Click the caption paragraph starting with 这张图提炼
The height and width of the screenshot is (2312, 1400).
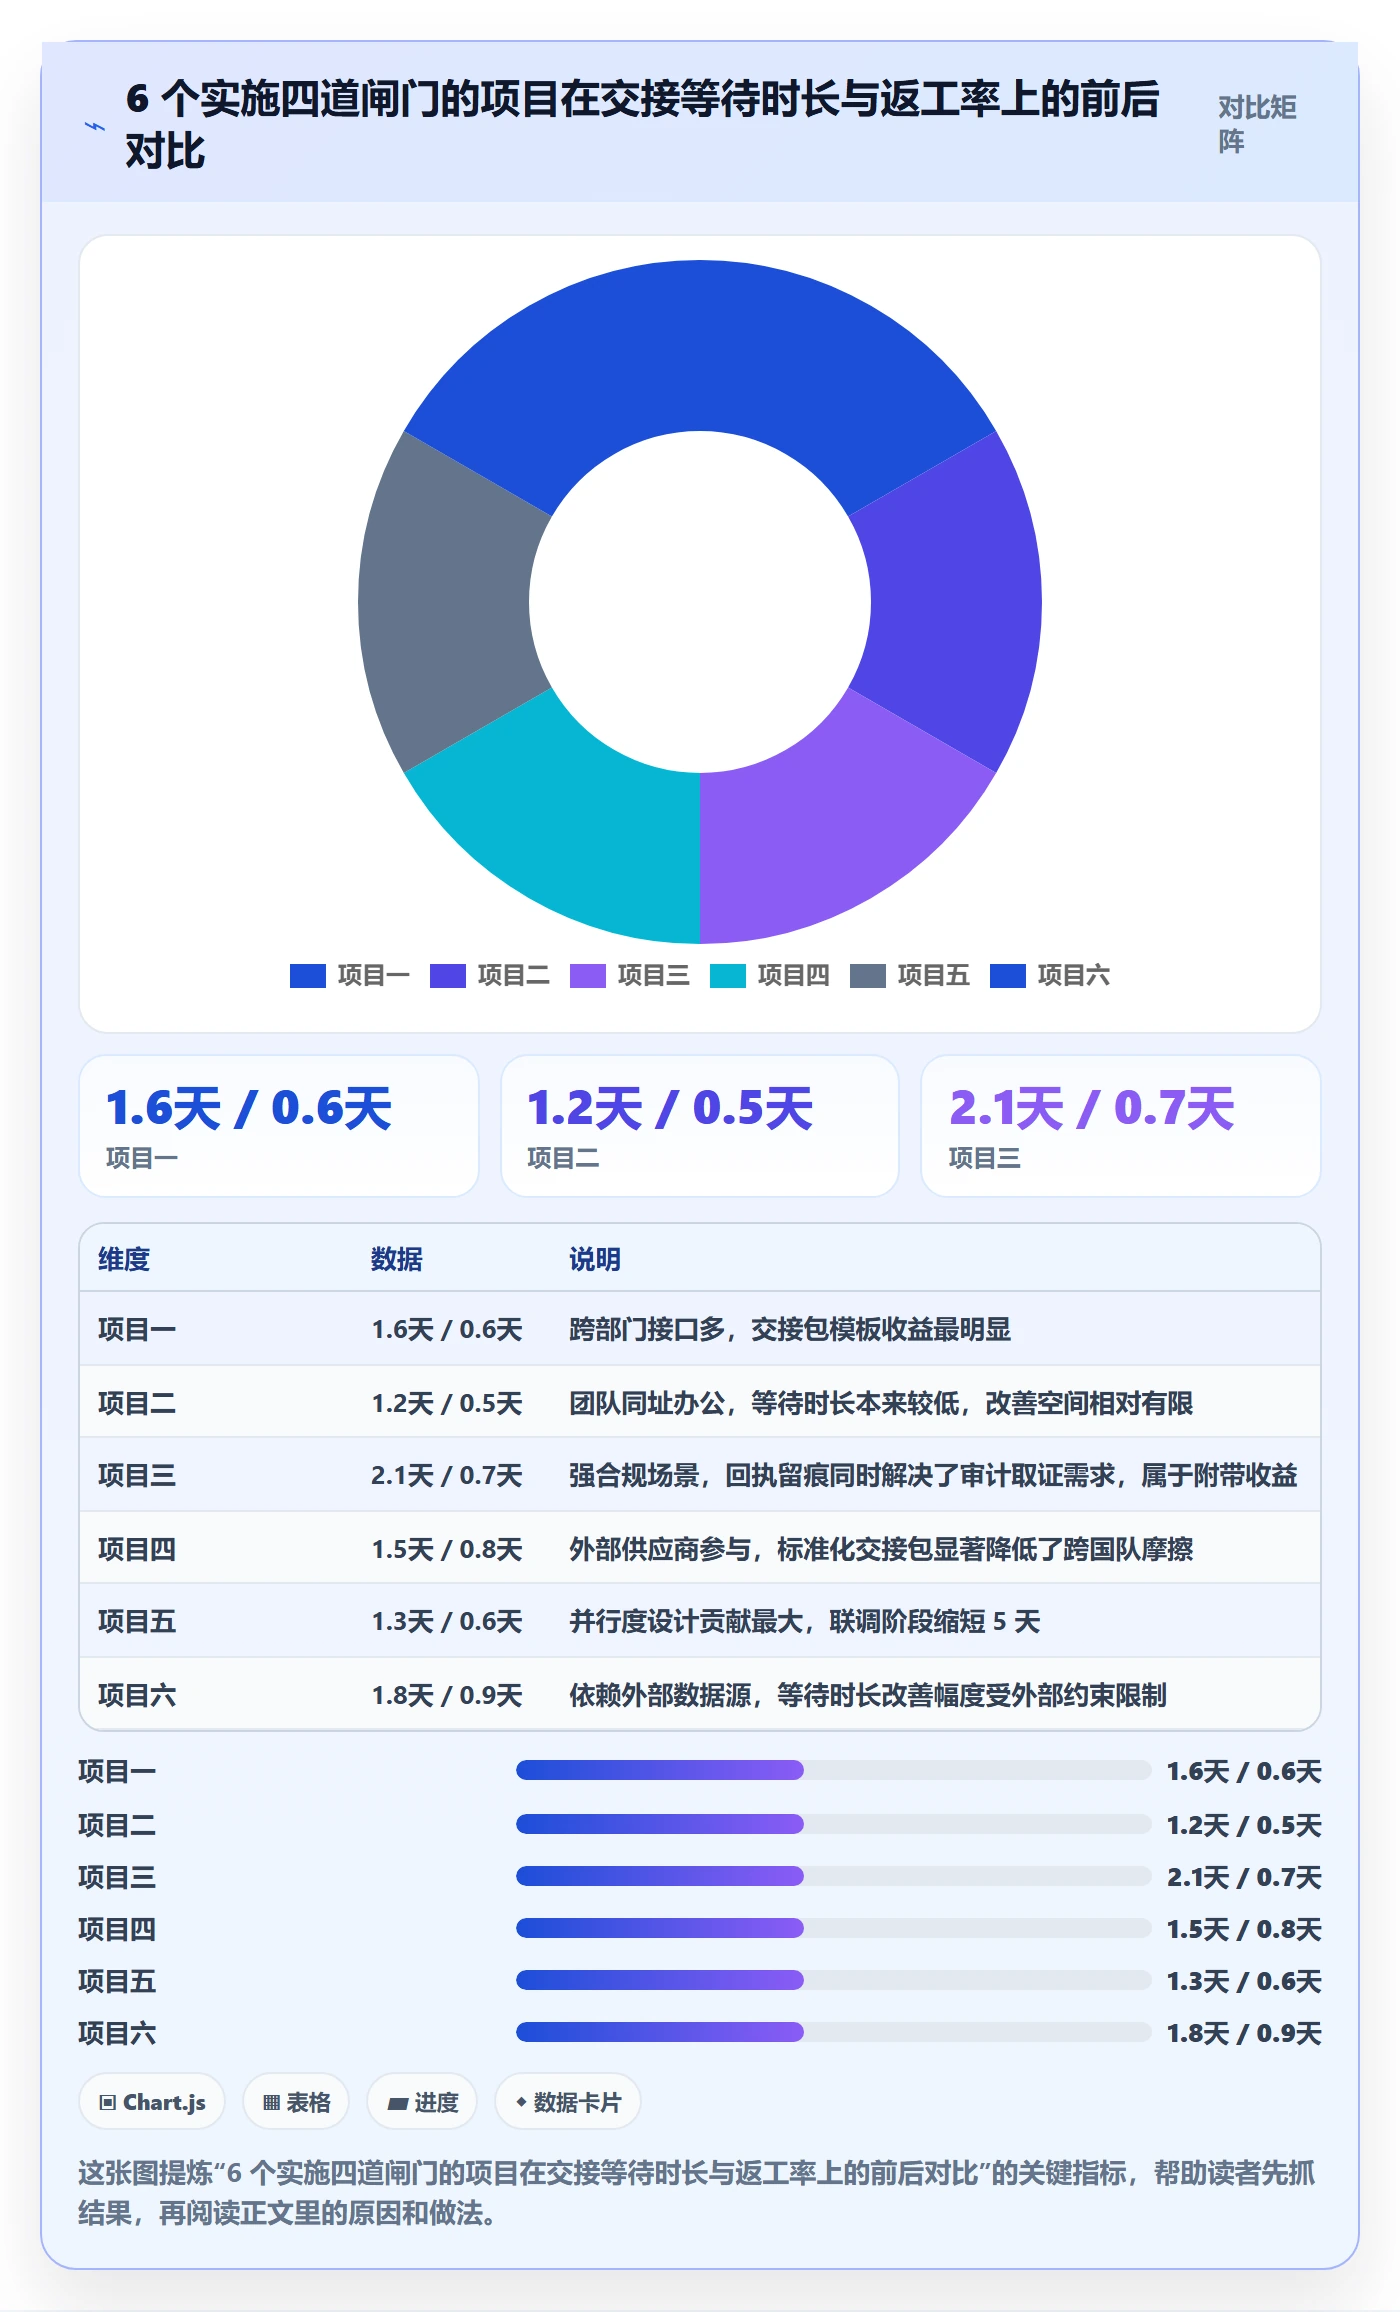[698, 2193]
